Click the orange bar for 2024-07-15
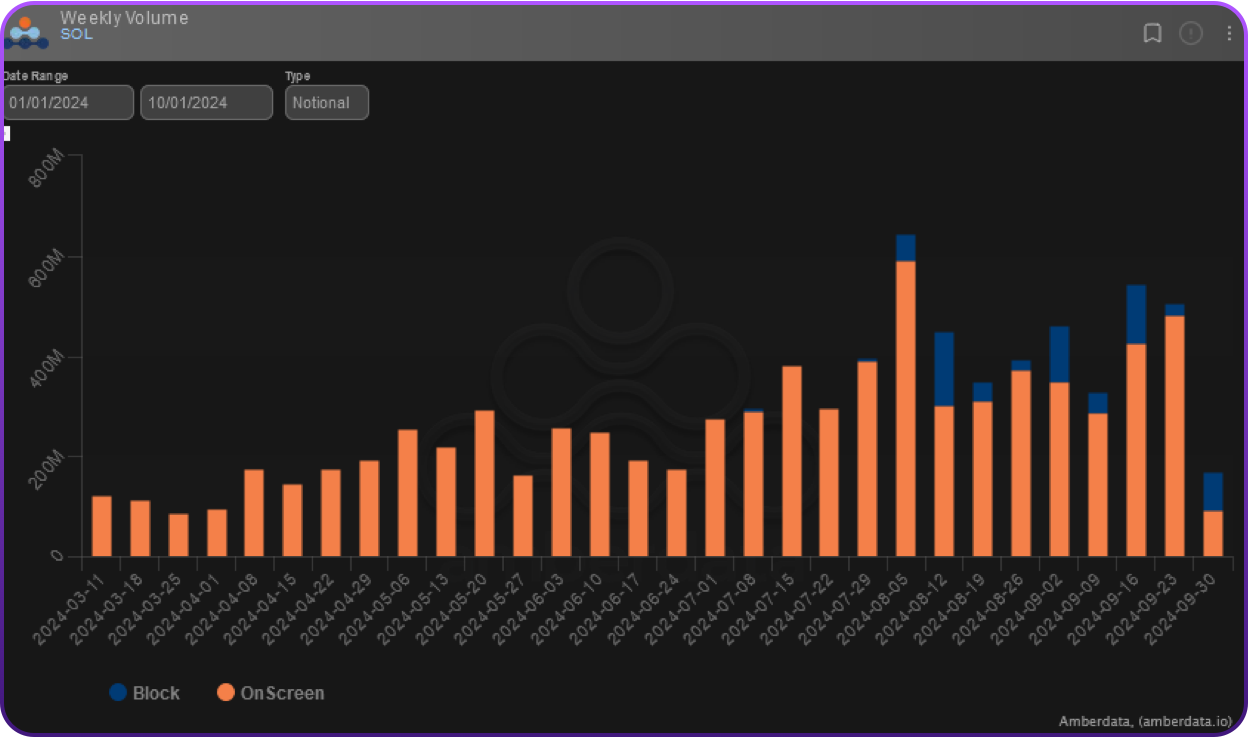Viewport: 1248px width, 738px height. (791, 461)
